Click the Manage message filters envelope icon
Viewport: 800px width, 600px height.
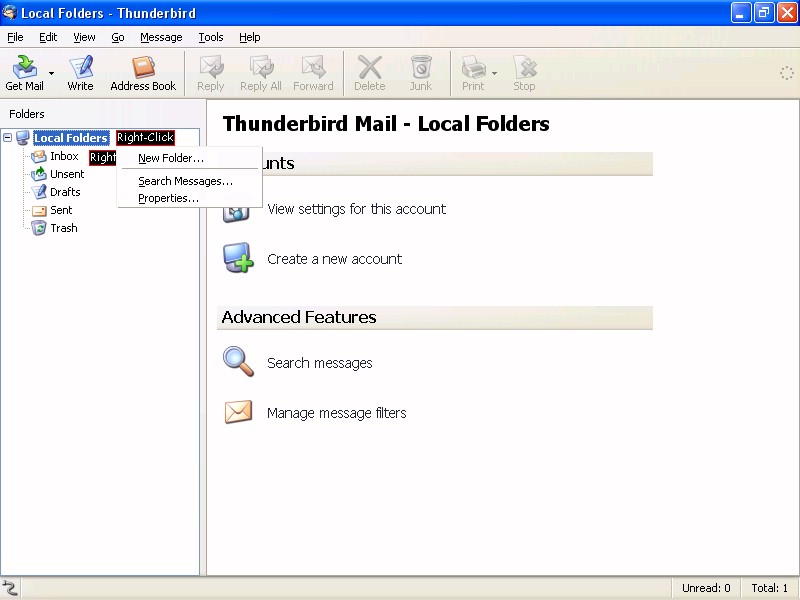click(238, 412)
